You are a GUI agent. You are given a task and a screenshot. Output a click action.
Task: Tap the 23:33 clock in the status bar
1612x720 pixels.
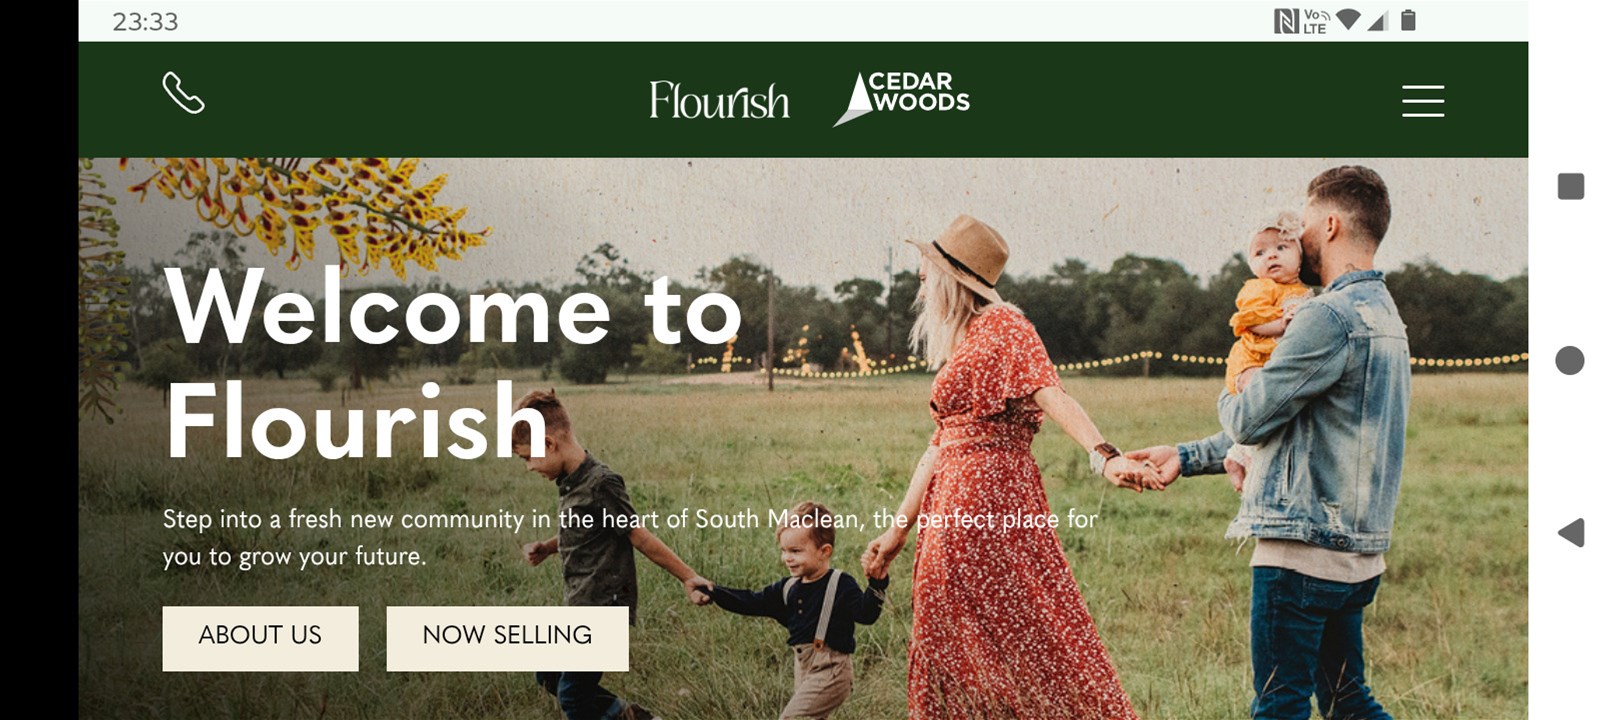point(145,21)
